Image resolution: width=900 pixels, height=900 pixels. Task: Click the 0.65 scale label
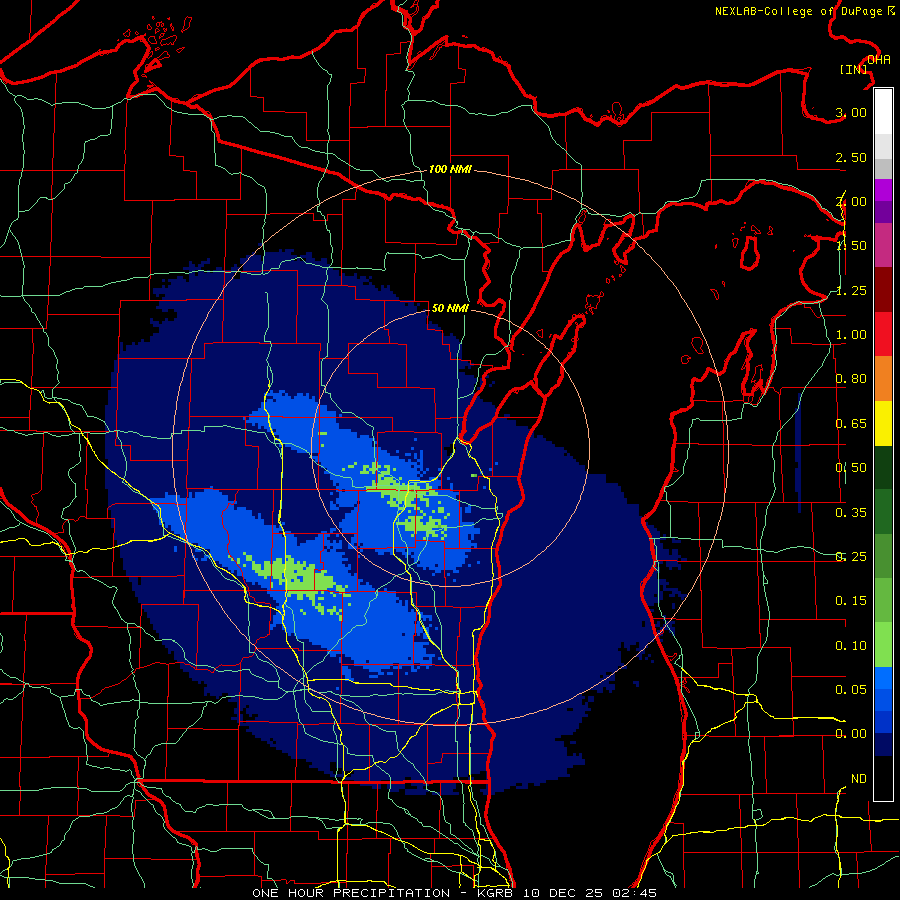(x=851, y=424)
